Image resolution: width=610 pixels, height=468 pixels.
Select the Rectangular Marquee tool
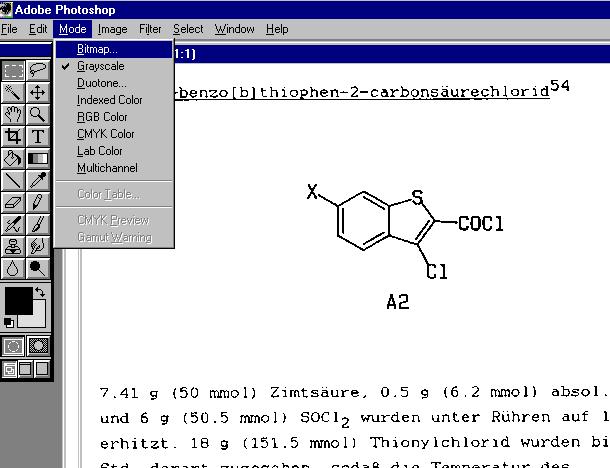14,70
